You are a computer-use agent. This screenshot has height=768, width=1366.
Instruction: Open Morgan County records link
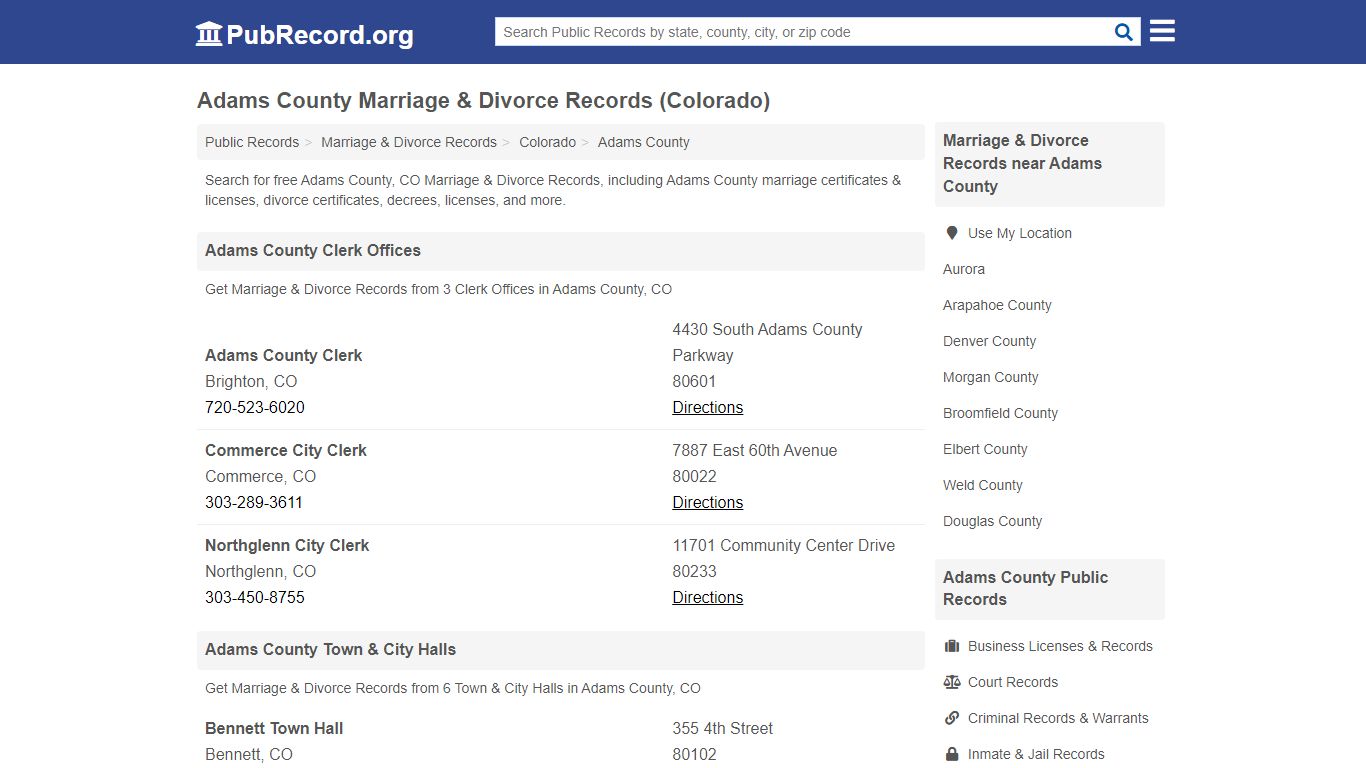tap(991, 377)
